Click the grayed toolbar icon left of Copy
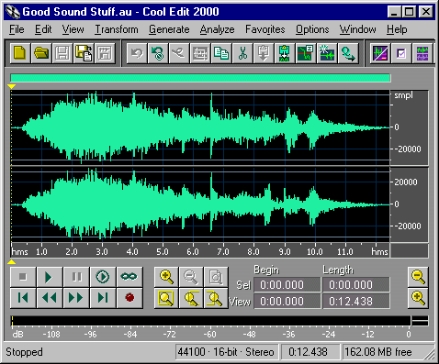 click(200, 53)
